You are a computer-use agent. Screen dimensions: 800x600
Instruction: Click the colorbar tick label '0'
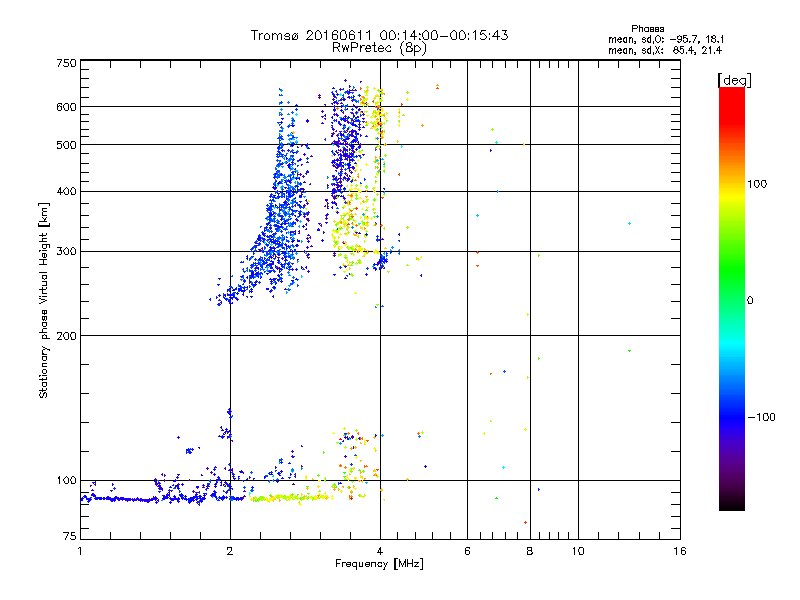750,301
